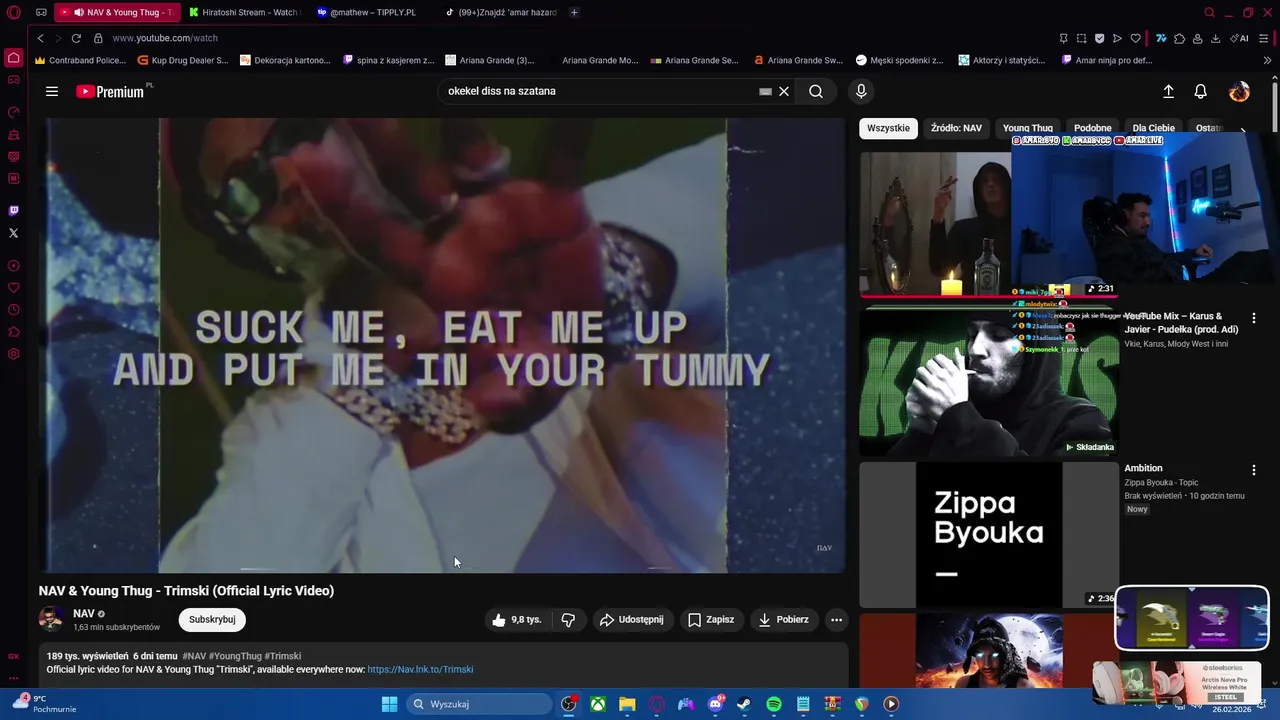
Task: Open the account avatar menu
Action: [1239, 91]
